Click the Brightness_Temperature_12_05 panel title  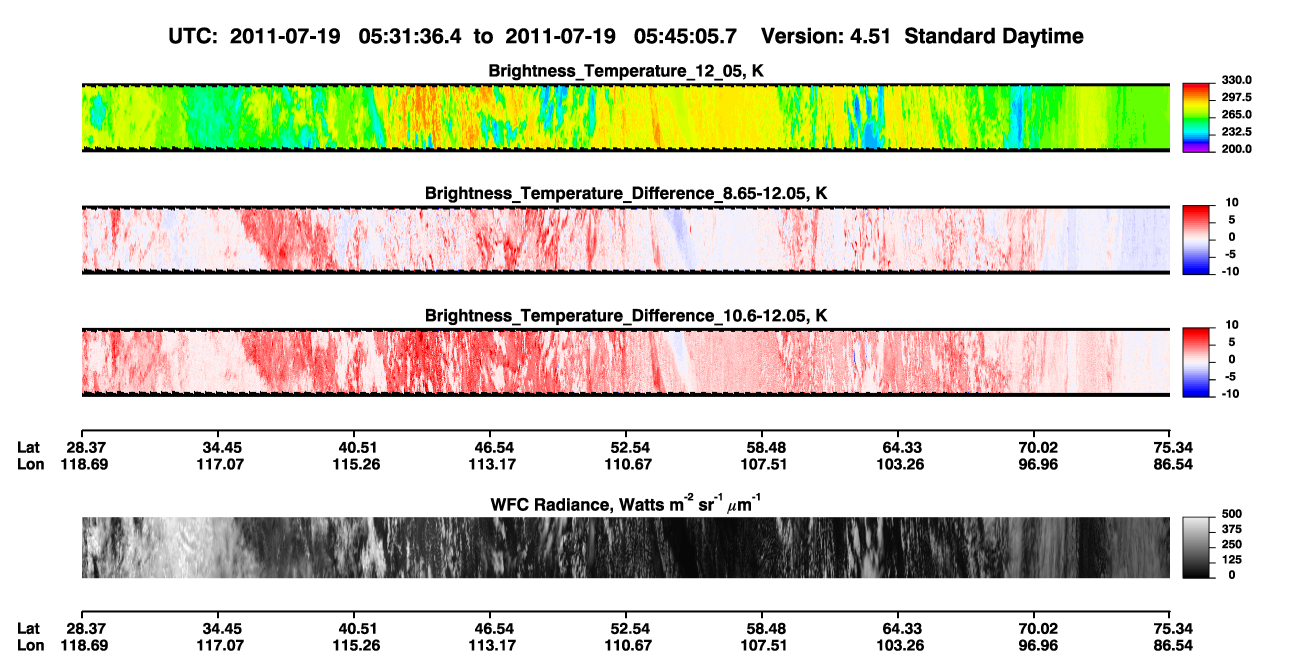(626, 71)
